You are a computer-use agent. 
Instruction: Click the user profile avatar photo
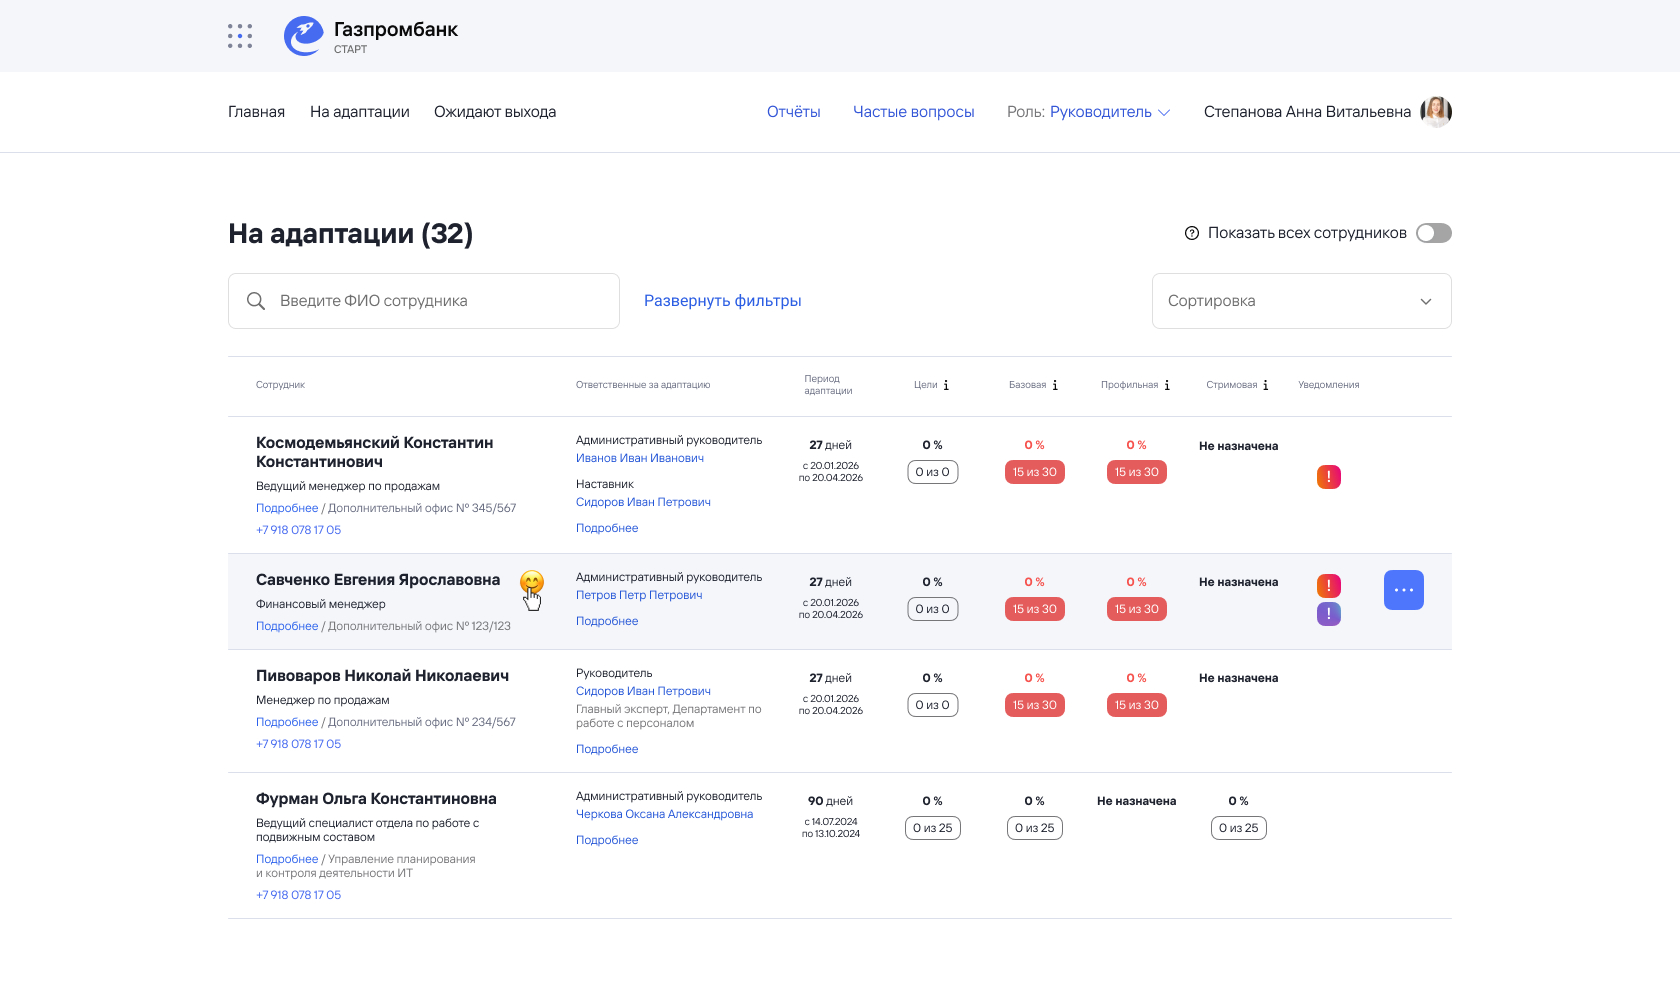(1436, 112)
